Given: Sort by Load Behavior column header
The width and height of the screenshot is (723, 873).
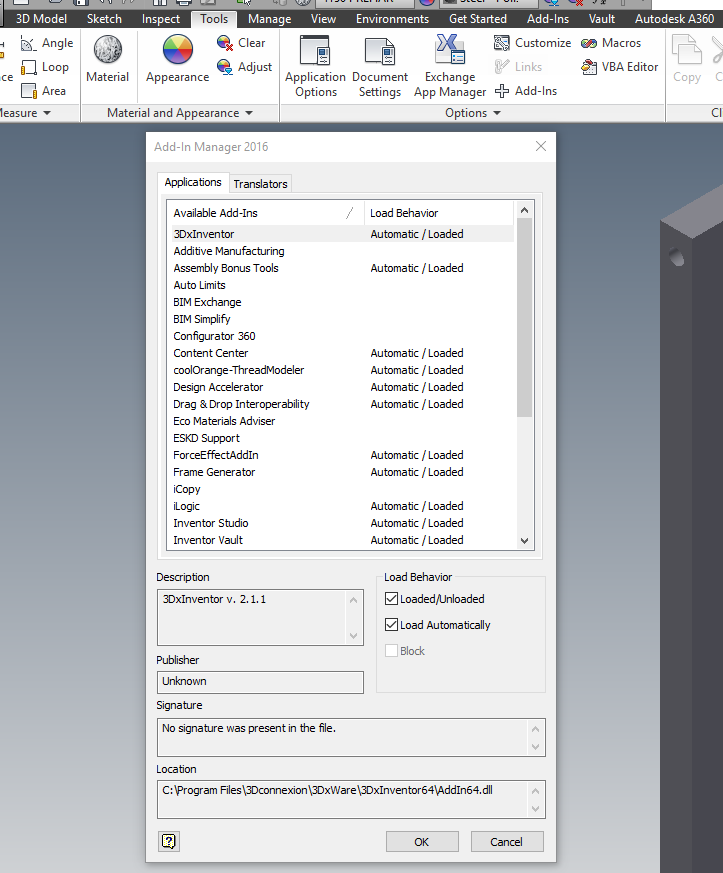Looking at the screenshot, I should 439,213.
